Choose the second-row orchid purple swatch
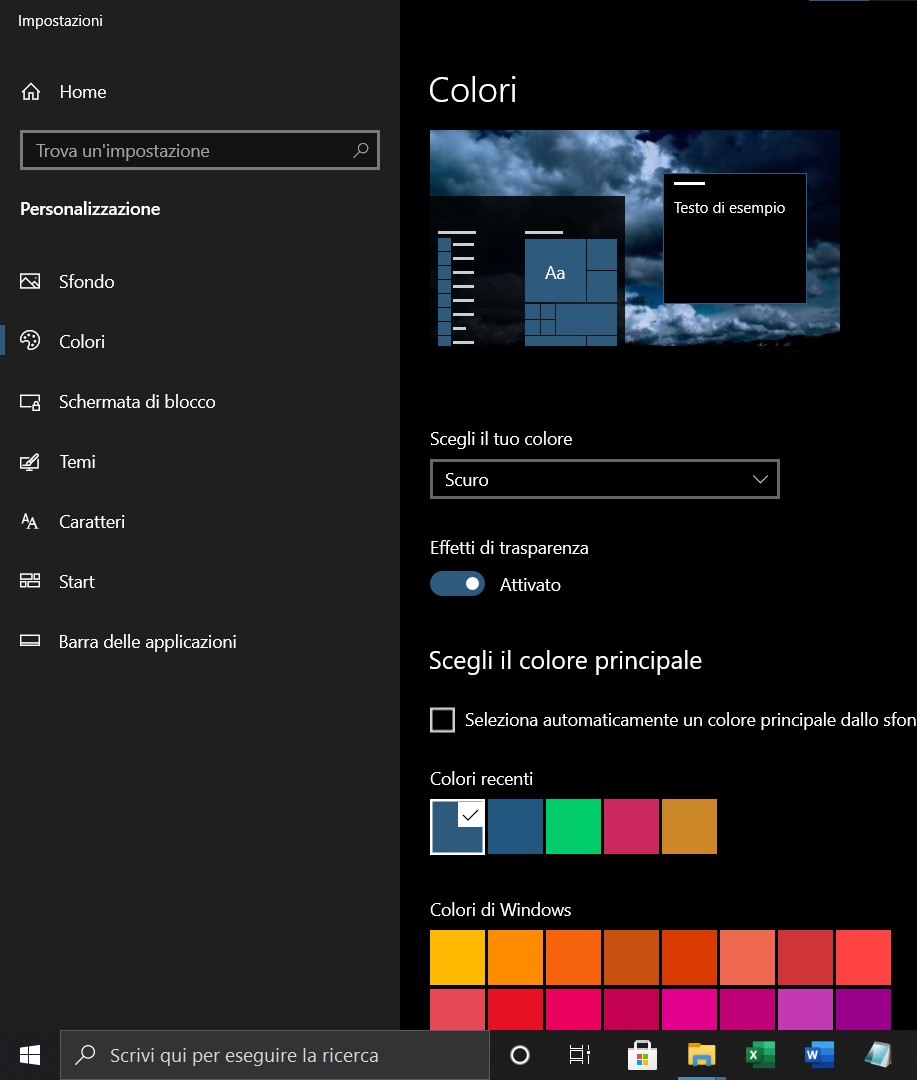Screen dimensions: 917x1080 tap(805, 1010)
